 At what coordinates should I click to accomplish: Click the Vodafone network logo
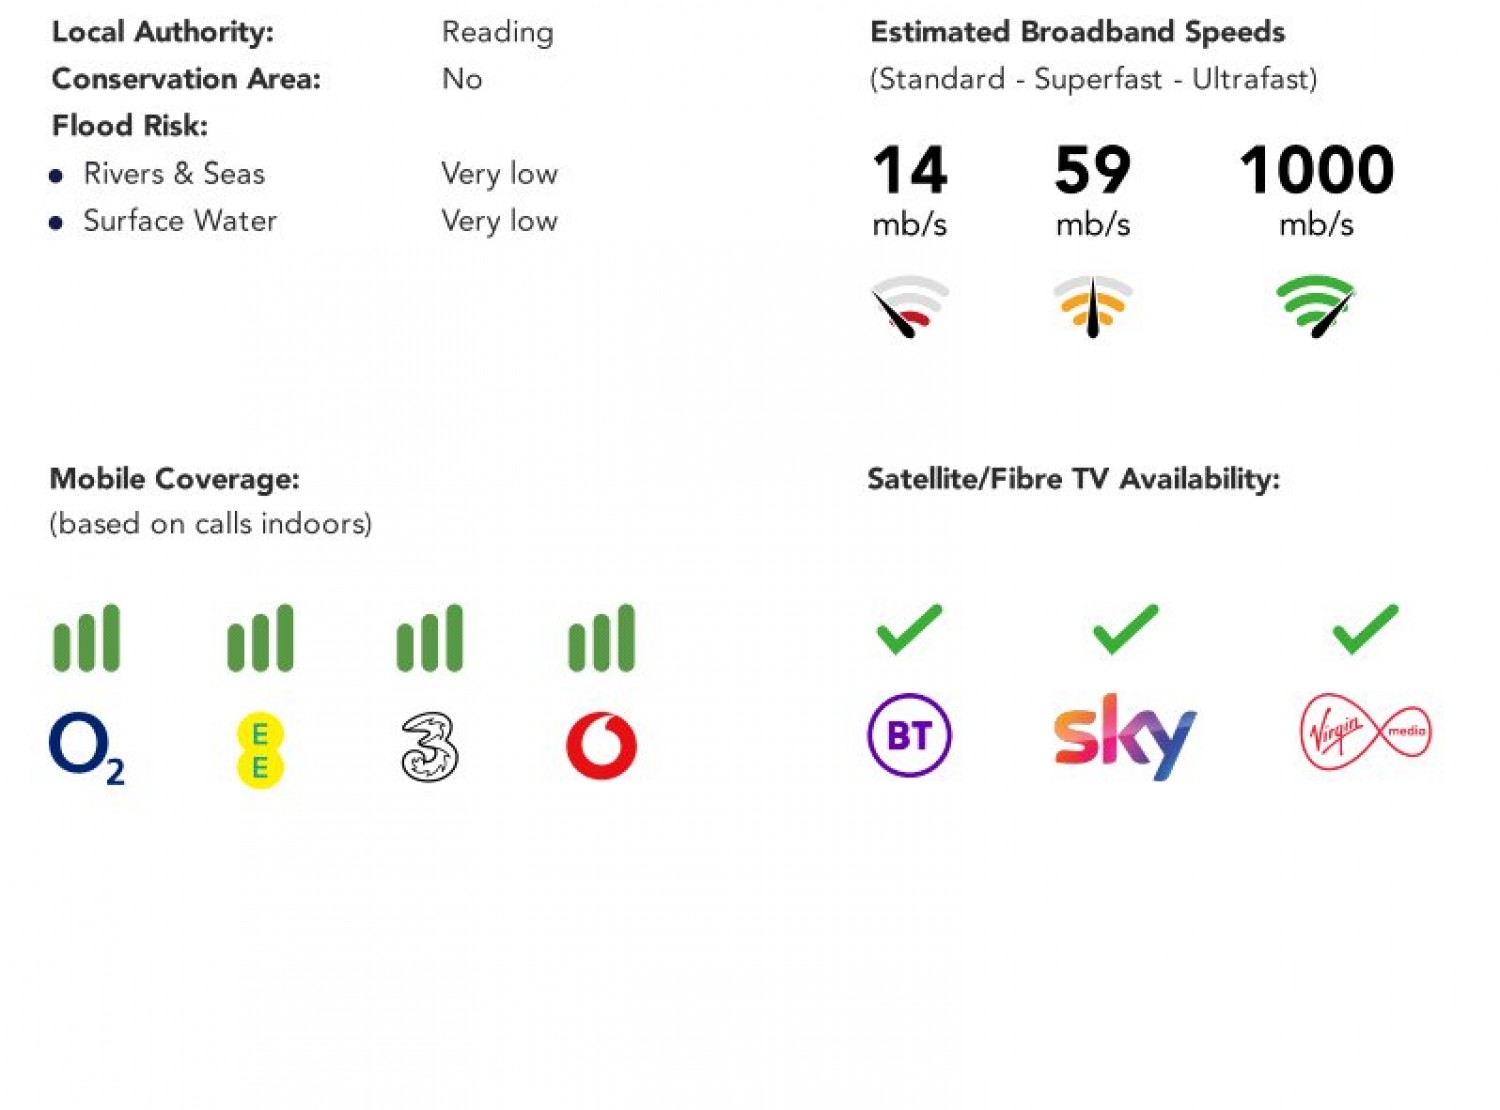tap(601, 746)
